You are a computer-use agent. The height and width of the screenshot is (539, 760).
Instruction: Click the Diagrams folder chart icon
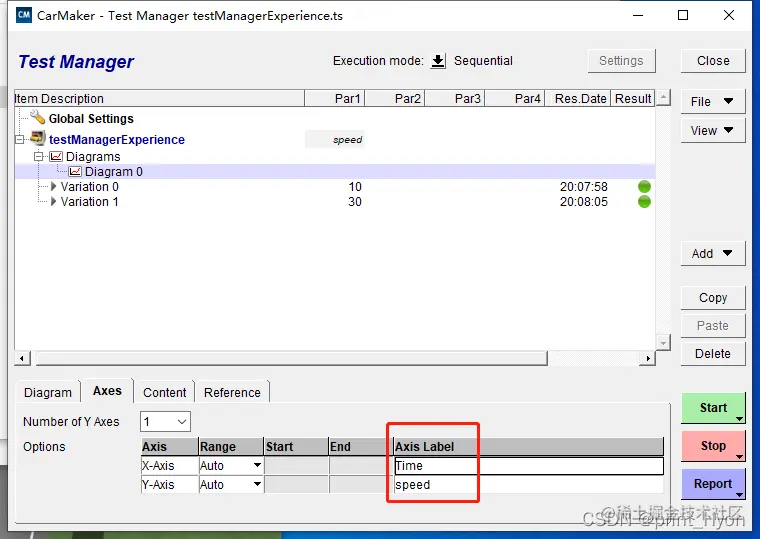tap(56, 157)
